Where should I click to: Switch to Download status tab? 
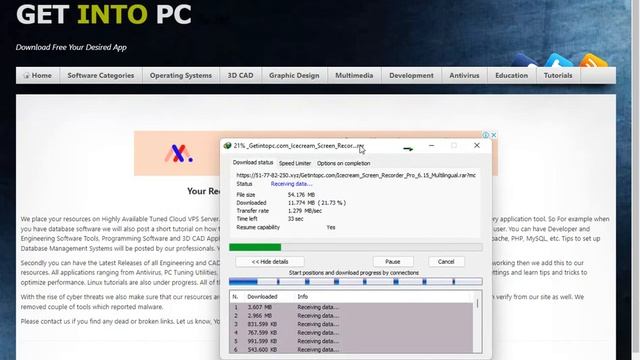[x=253, y=162]
